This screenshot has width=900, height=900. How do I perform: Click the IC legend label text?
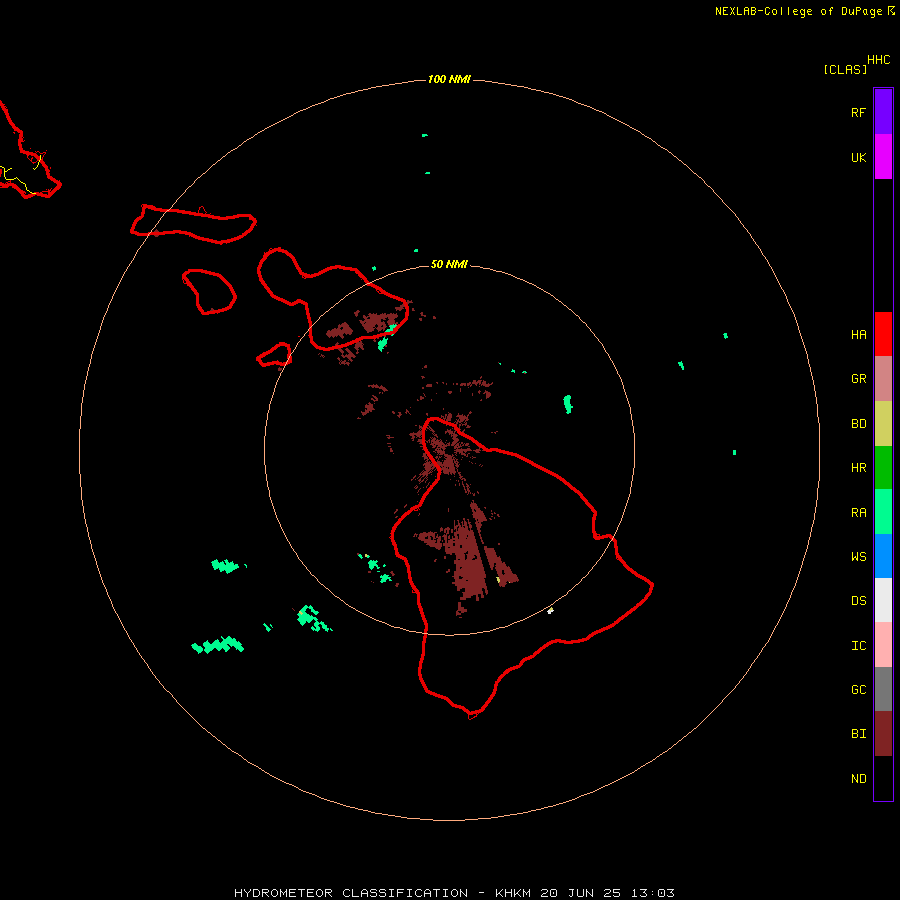(x=858, y=646)
